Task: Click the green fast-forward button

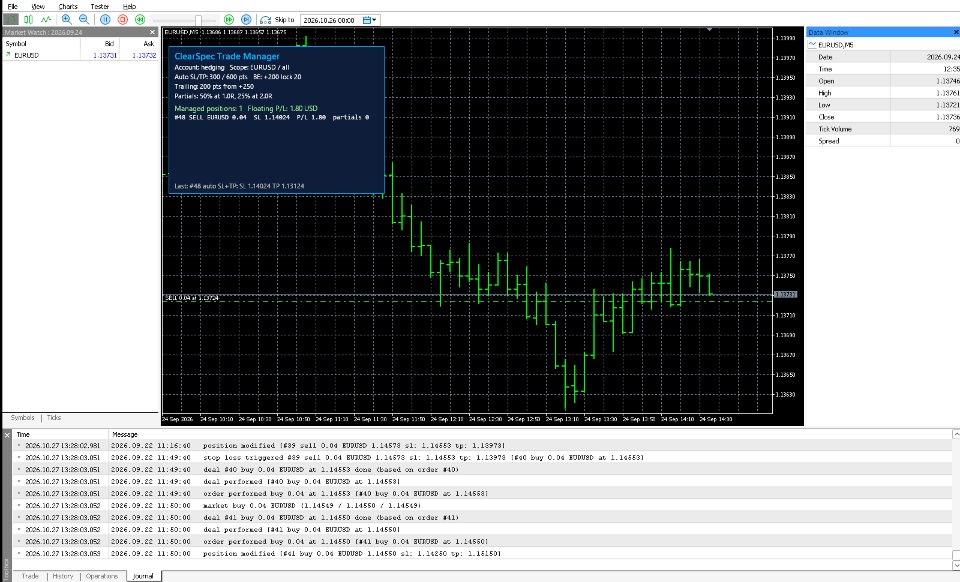Action: pos(229,20)
